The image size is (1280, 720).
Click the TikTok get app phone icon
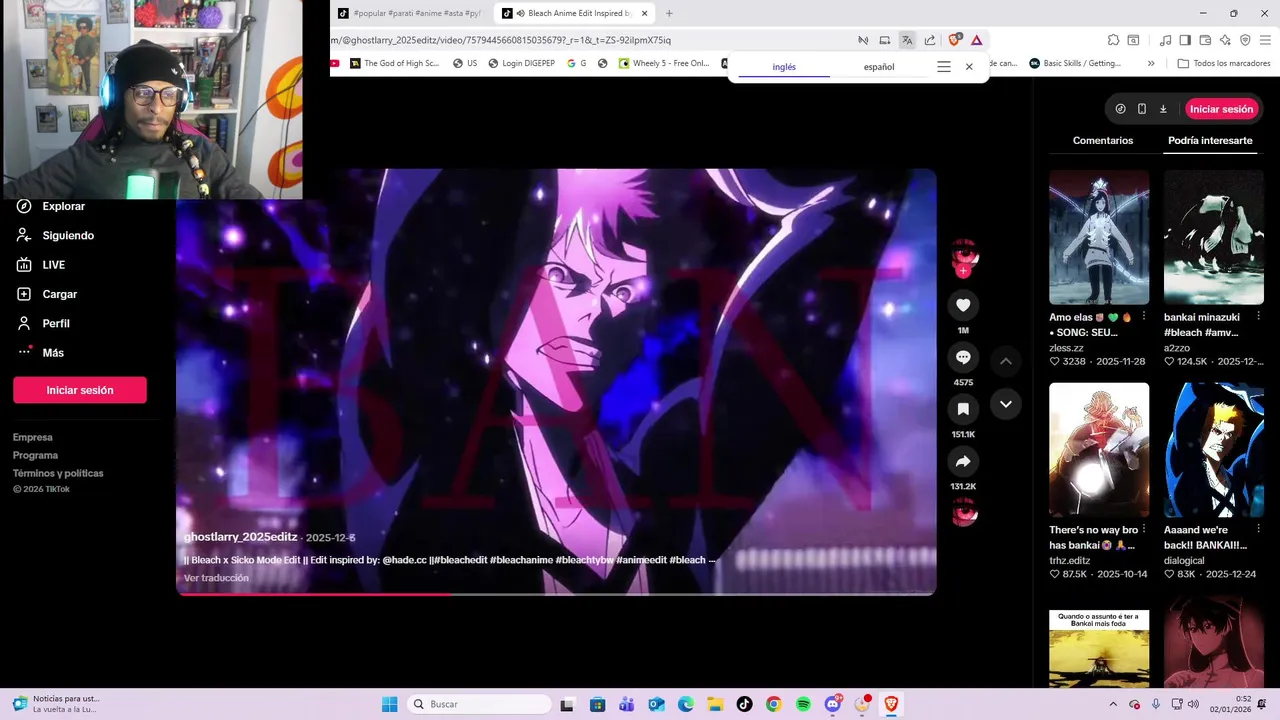pos(1142,109)
